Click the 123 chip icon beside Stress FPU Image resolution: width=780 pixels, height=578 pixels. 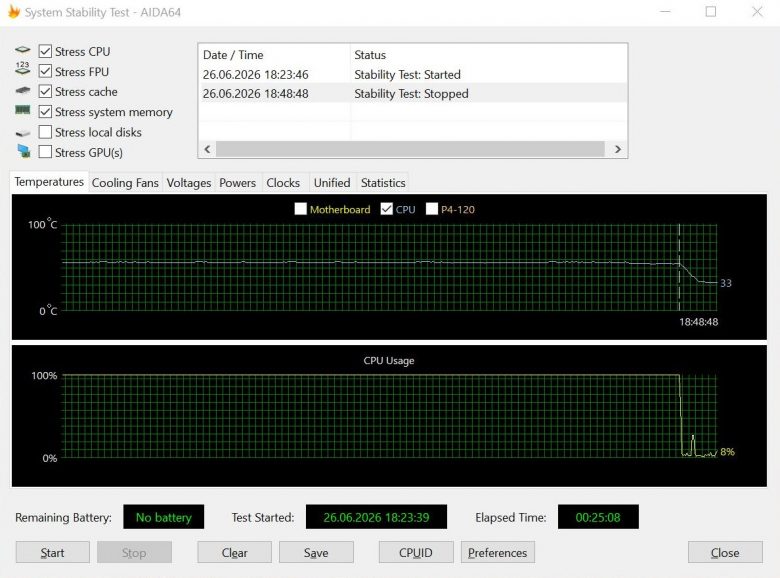pyautogui.click(x=22, y=69)
